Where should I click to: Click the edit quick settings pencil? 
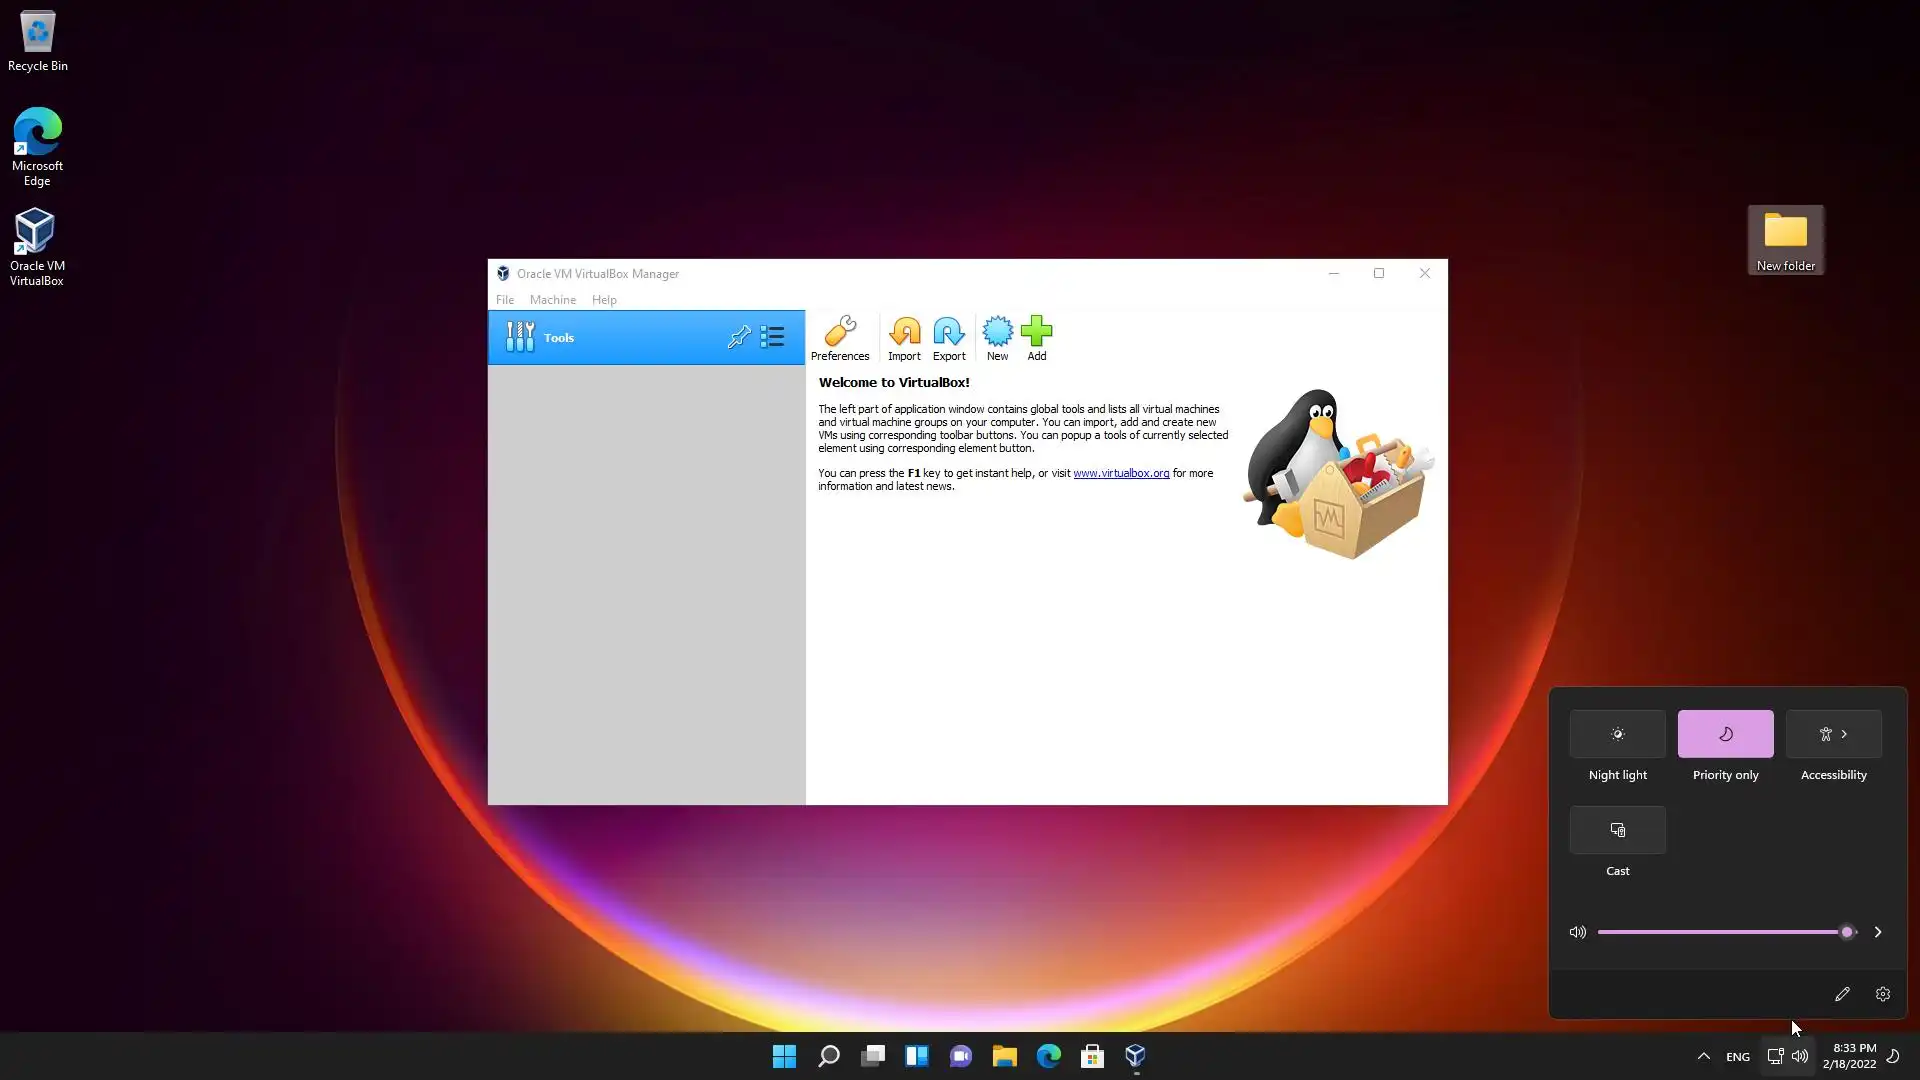tap(1842, 994)
